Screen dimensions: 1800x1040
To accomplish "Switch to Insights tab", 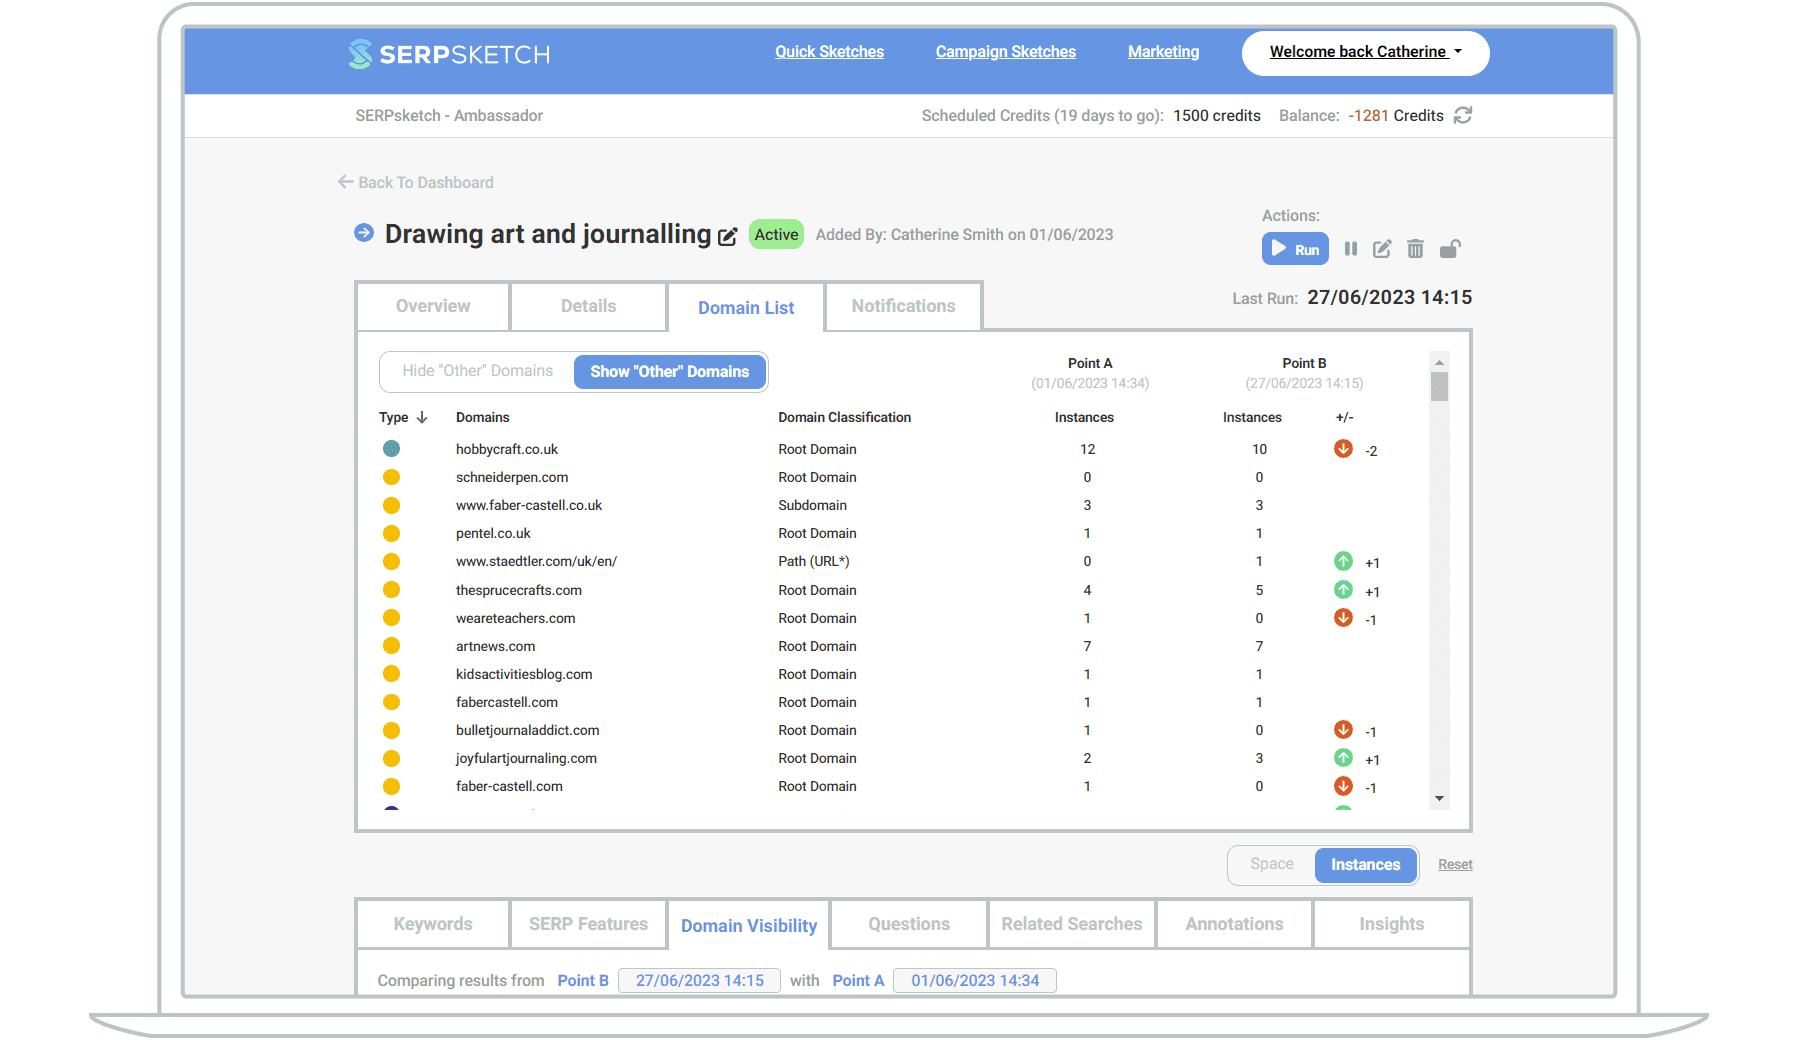I will coord(1391,924).
